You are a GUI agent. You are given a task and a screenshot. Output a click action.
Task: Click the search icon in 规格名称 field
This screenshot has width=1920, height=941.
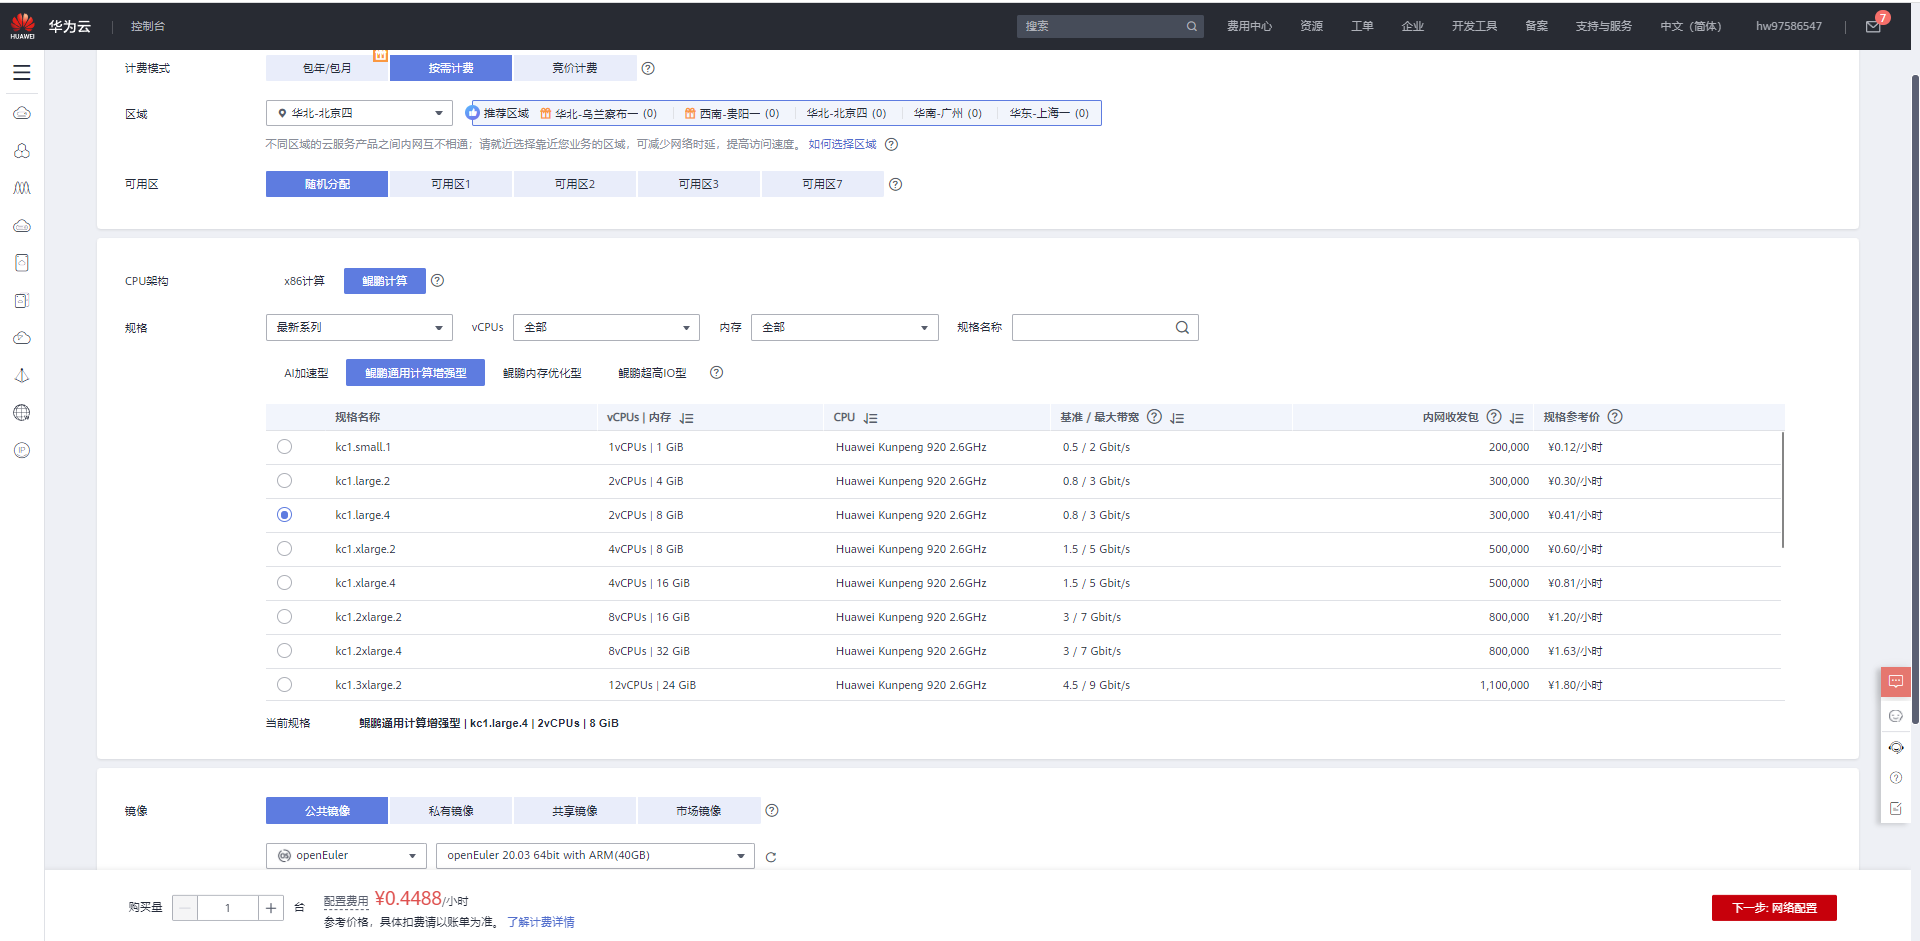tap(1182, 327)
